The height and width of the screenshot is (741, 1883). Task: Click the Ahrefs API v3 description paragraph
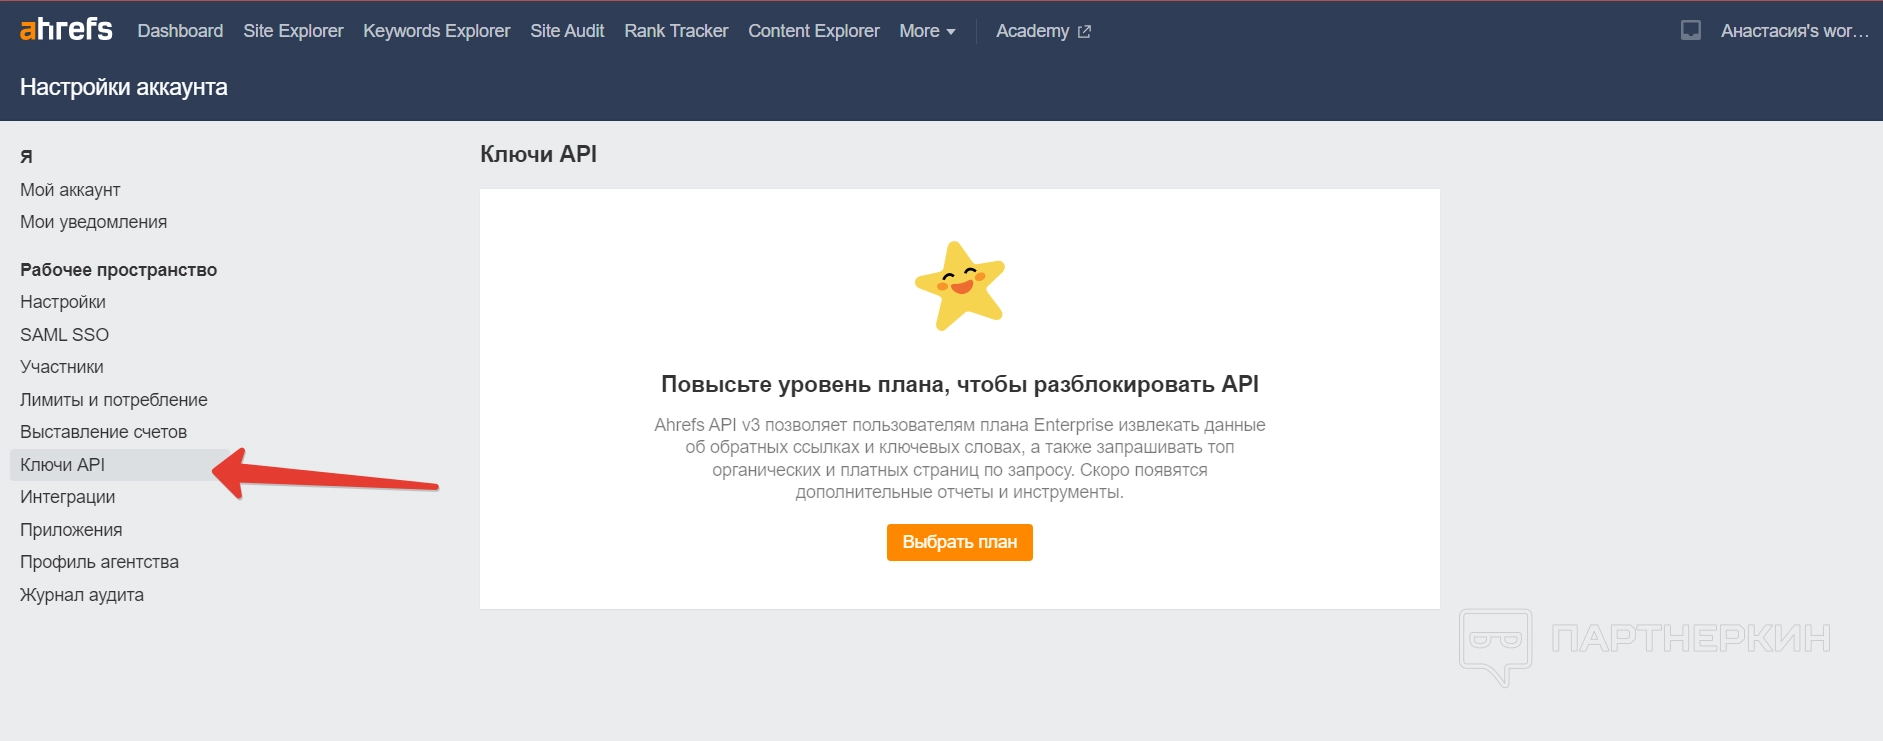pos(960,458)
